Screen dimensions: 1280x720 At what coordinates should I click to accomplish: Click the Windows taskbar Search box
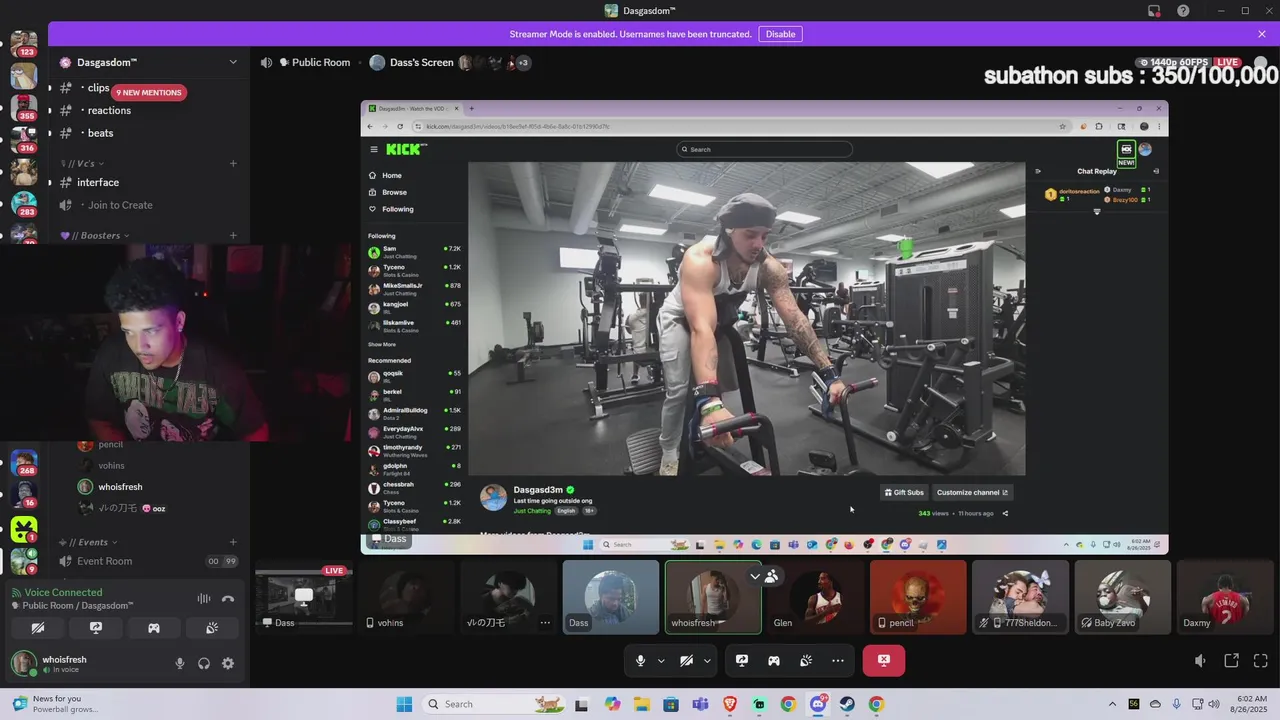[494, 704]
